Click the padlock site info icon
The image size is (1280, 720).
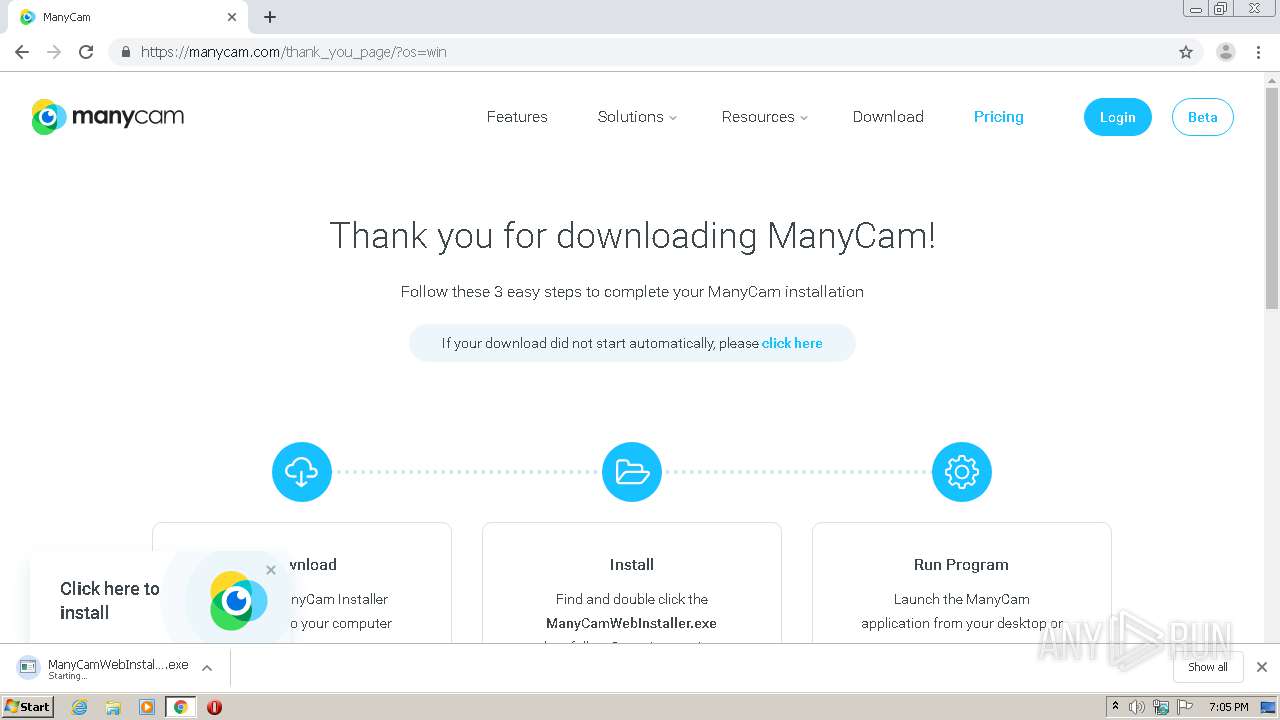point(125,52)
